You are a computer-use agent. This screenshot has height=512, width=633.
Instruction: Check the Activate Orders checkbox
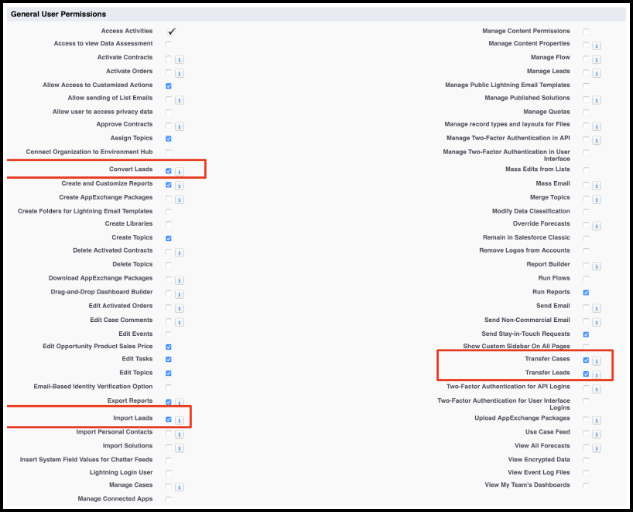[169, 72]
